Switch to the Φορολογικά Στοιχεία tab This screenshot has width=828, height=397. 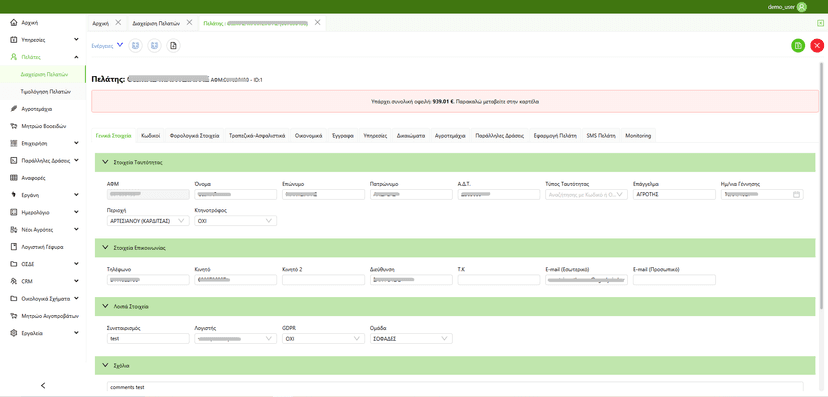[194, 136]
